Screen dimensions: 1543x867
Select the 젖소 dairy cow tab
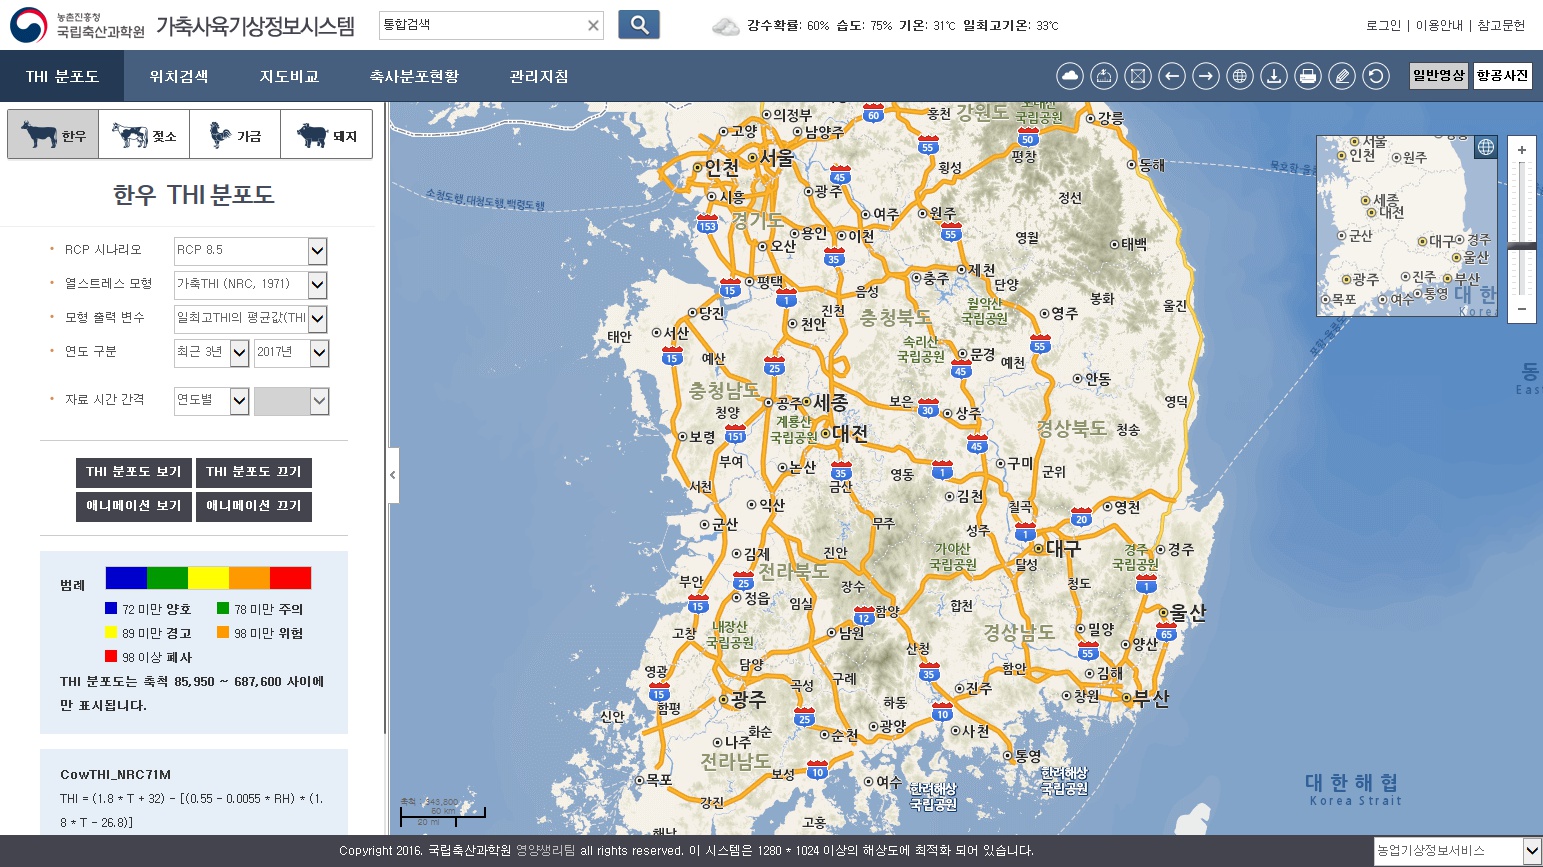[144, 135]
